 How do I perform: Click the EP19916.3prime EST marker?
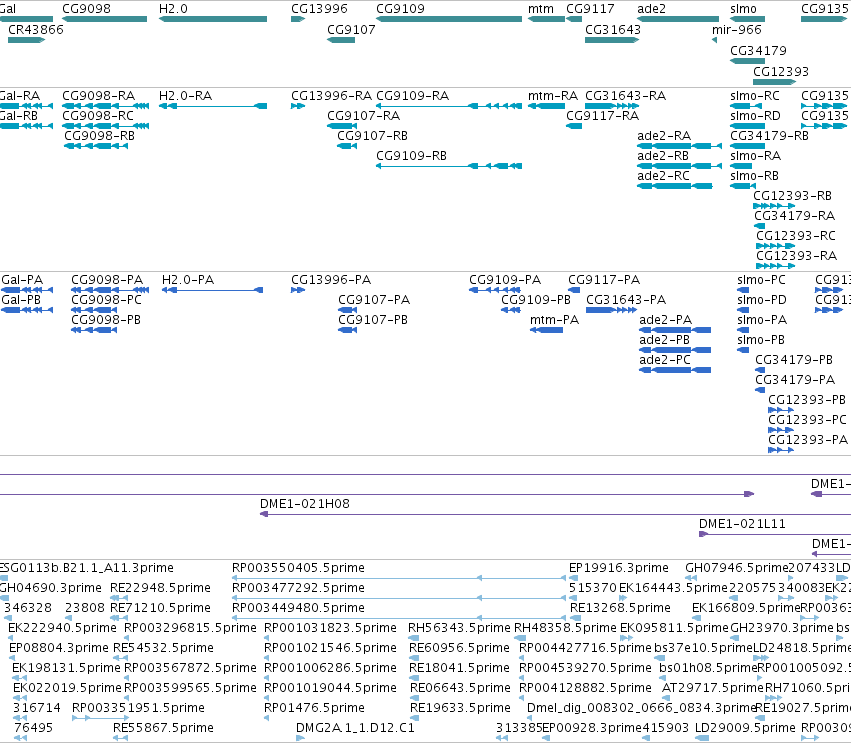click(574, 578)
